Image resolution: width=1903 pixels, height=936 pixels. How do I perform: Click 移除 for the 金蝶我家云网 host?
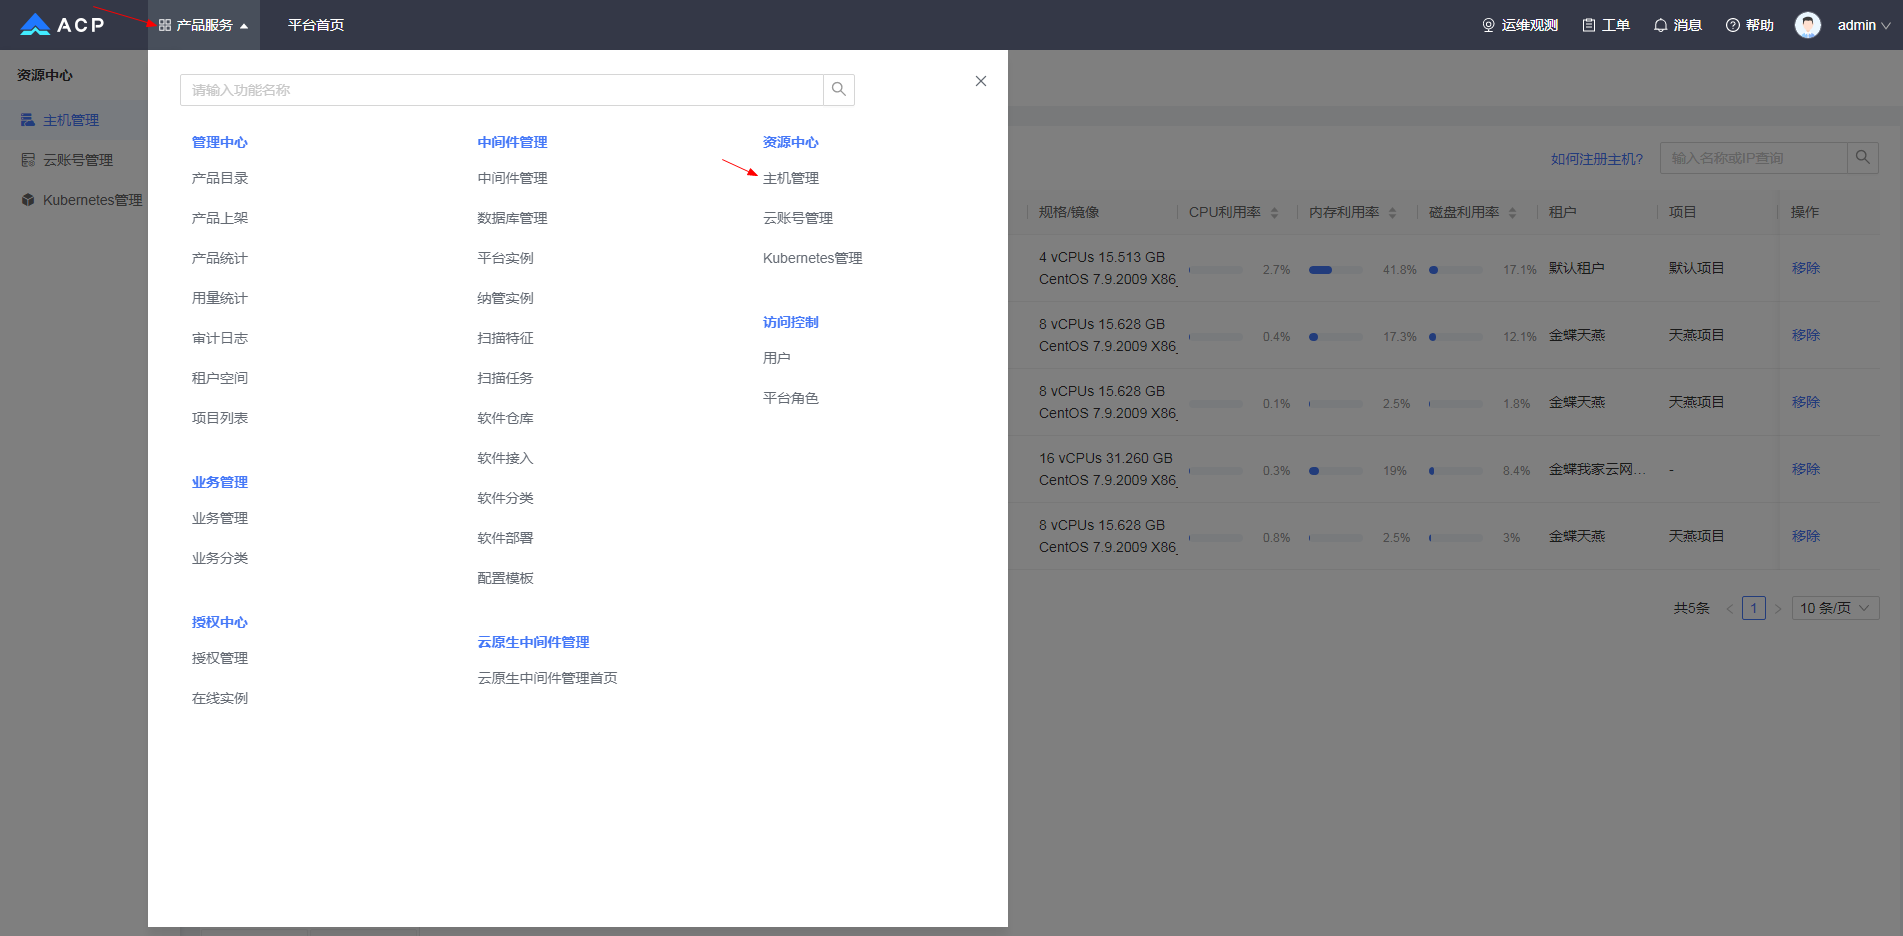click(1806, 469)
